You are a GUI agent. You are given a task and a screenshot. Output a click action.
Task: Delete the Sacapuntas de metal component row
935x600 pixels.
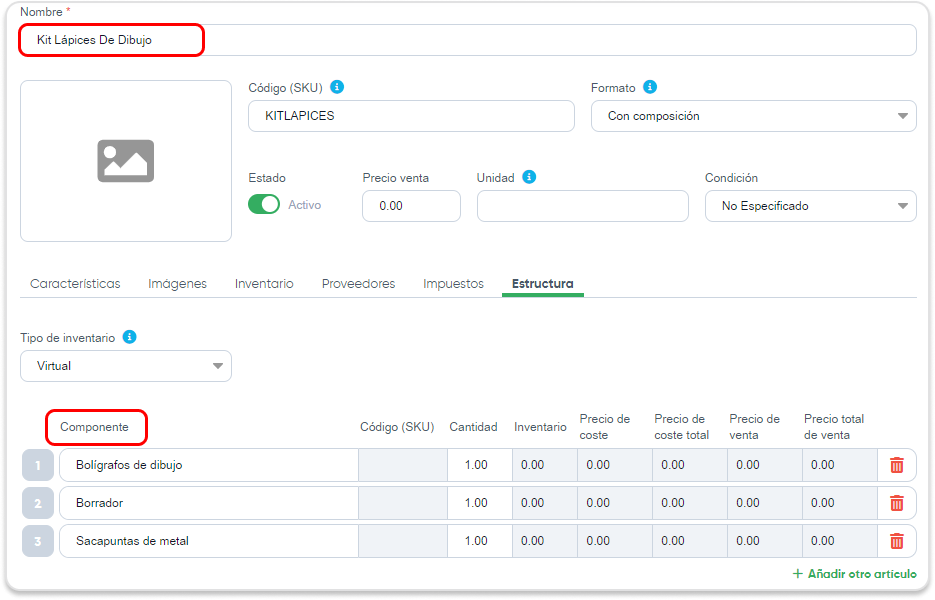coord(897,541)
